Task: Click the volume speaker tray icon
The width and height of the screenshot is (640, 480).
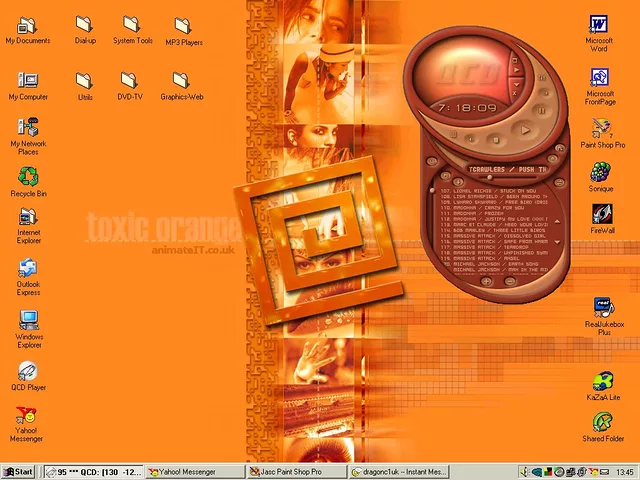Action: [x=525, y=472]
